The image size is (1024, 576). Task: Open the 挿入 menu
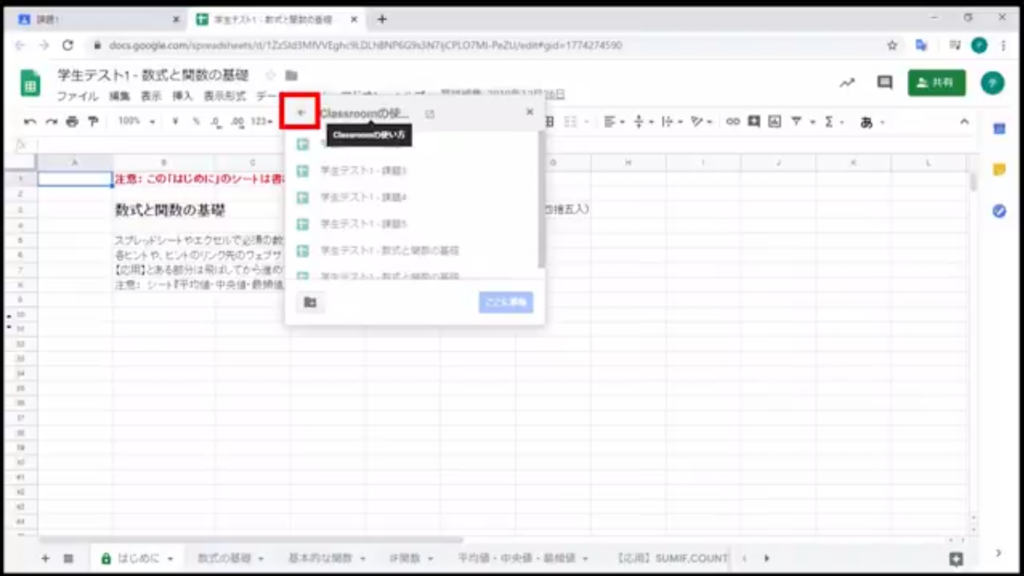click(x=182, y=96)
